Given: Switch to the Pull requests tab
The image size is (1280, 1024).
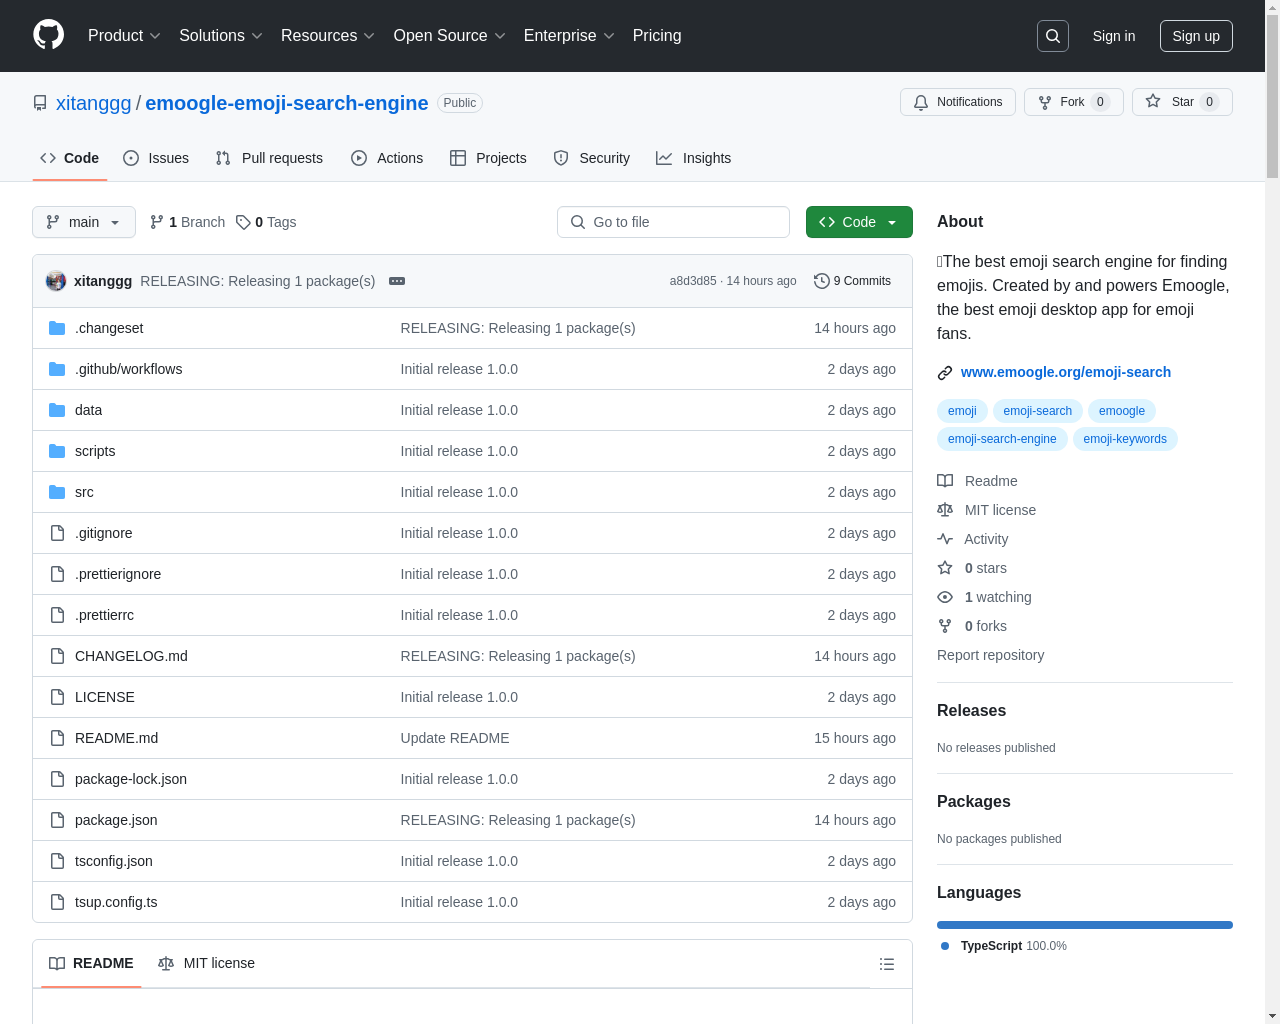Looking at the screenshot, I should [x=269, y=158].
